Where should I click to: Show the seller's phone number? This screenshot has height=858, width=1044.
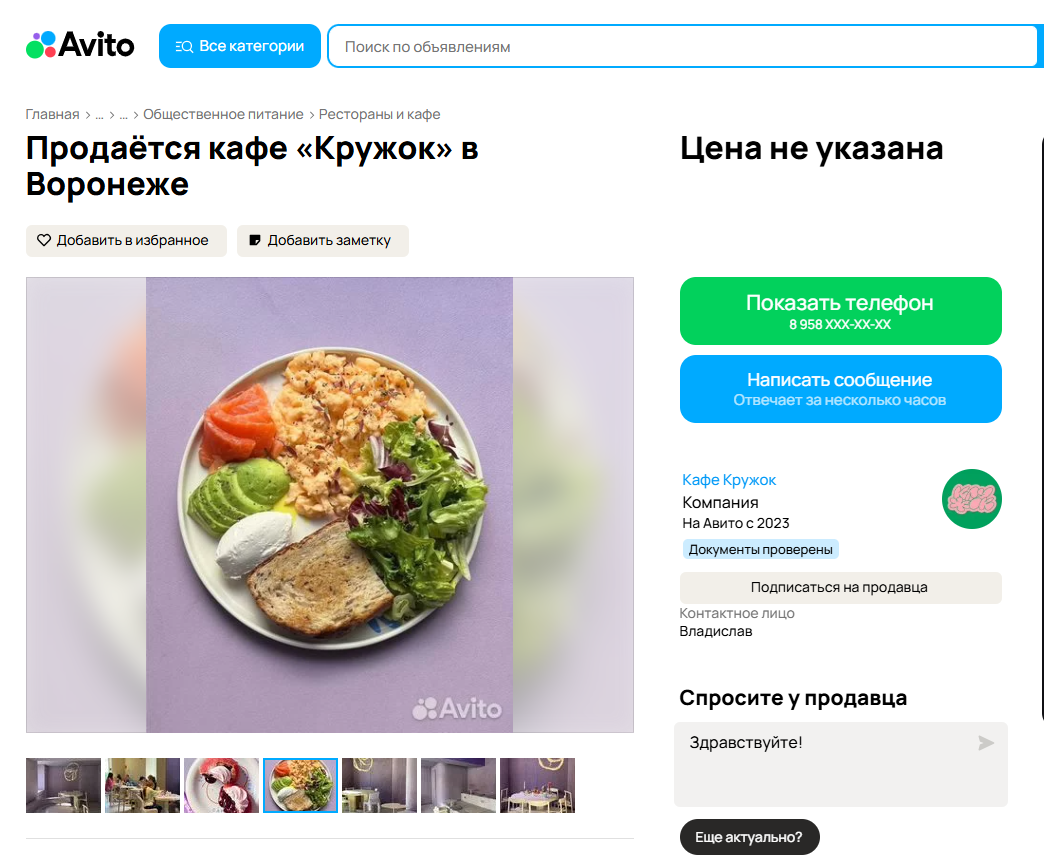(x=840, y=311)
